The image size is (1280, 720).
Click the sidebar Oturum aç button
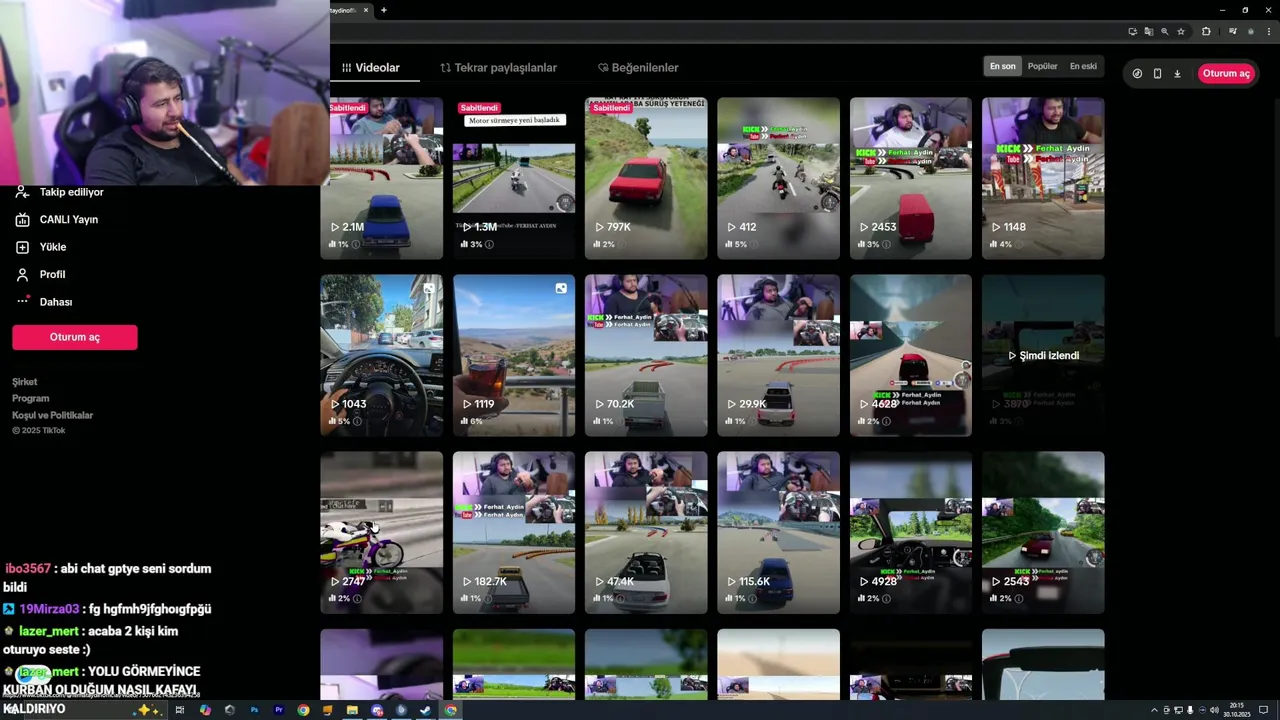(75, 337)
